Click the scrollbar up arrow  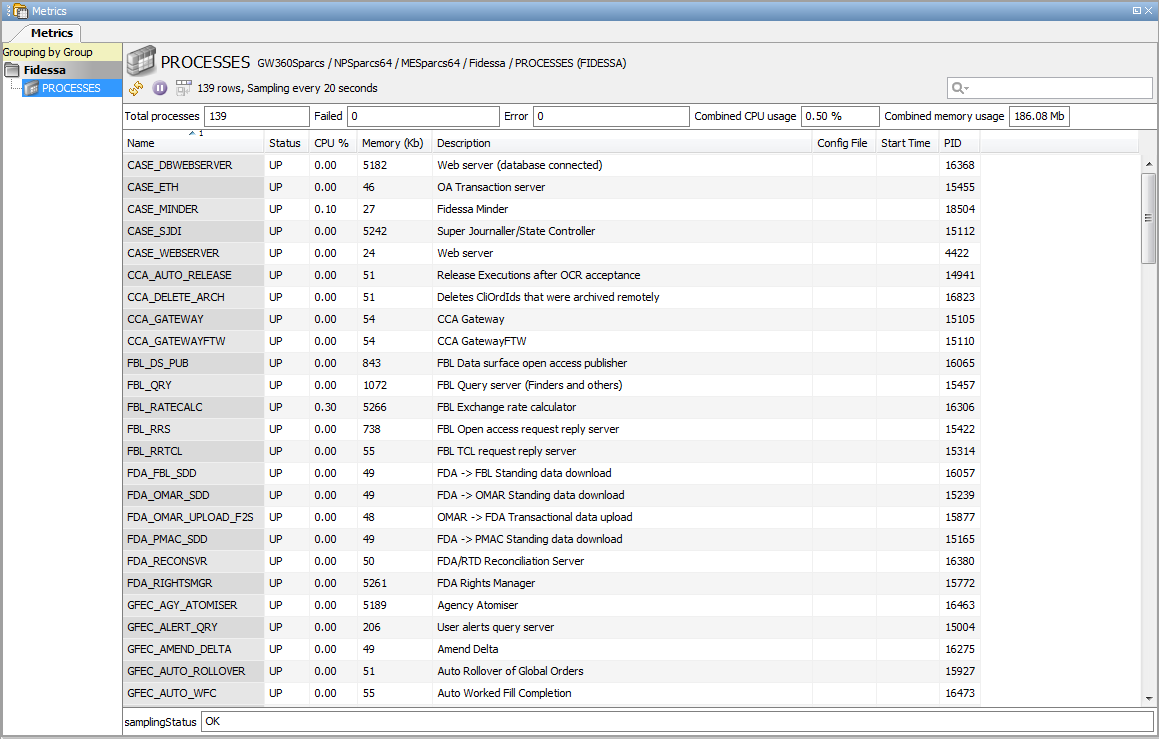tap(1148, 163)
